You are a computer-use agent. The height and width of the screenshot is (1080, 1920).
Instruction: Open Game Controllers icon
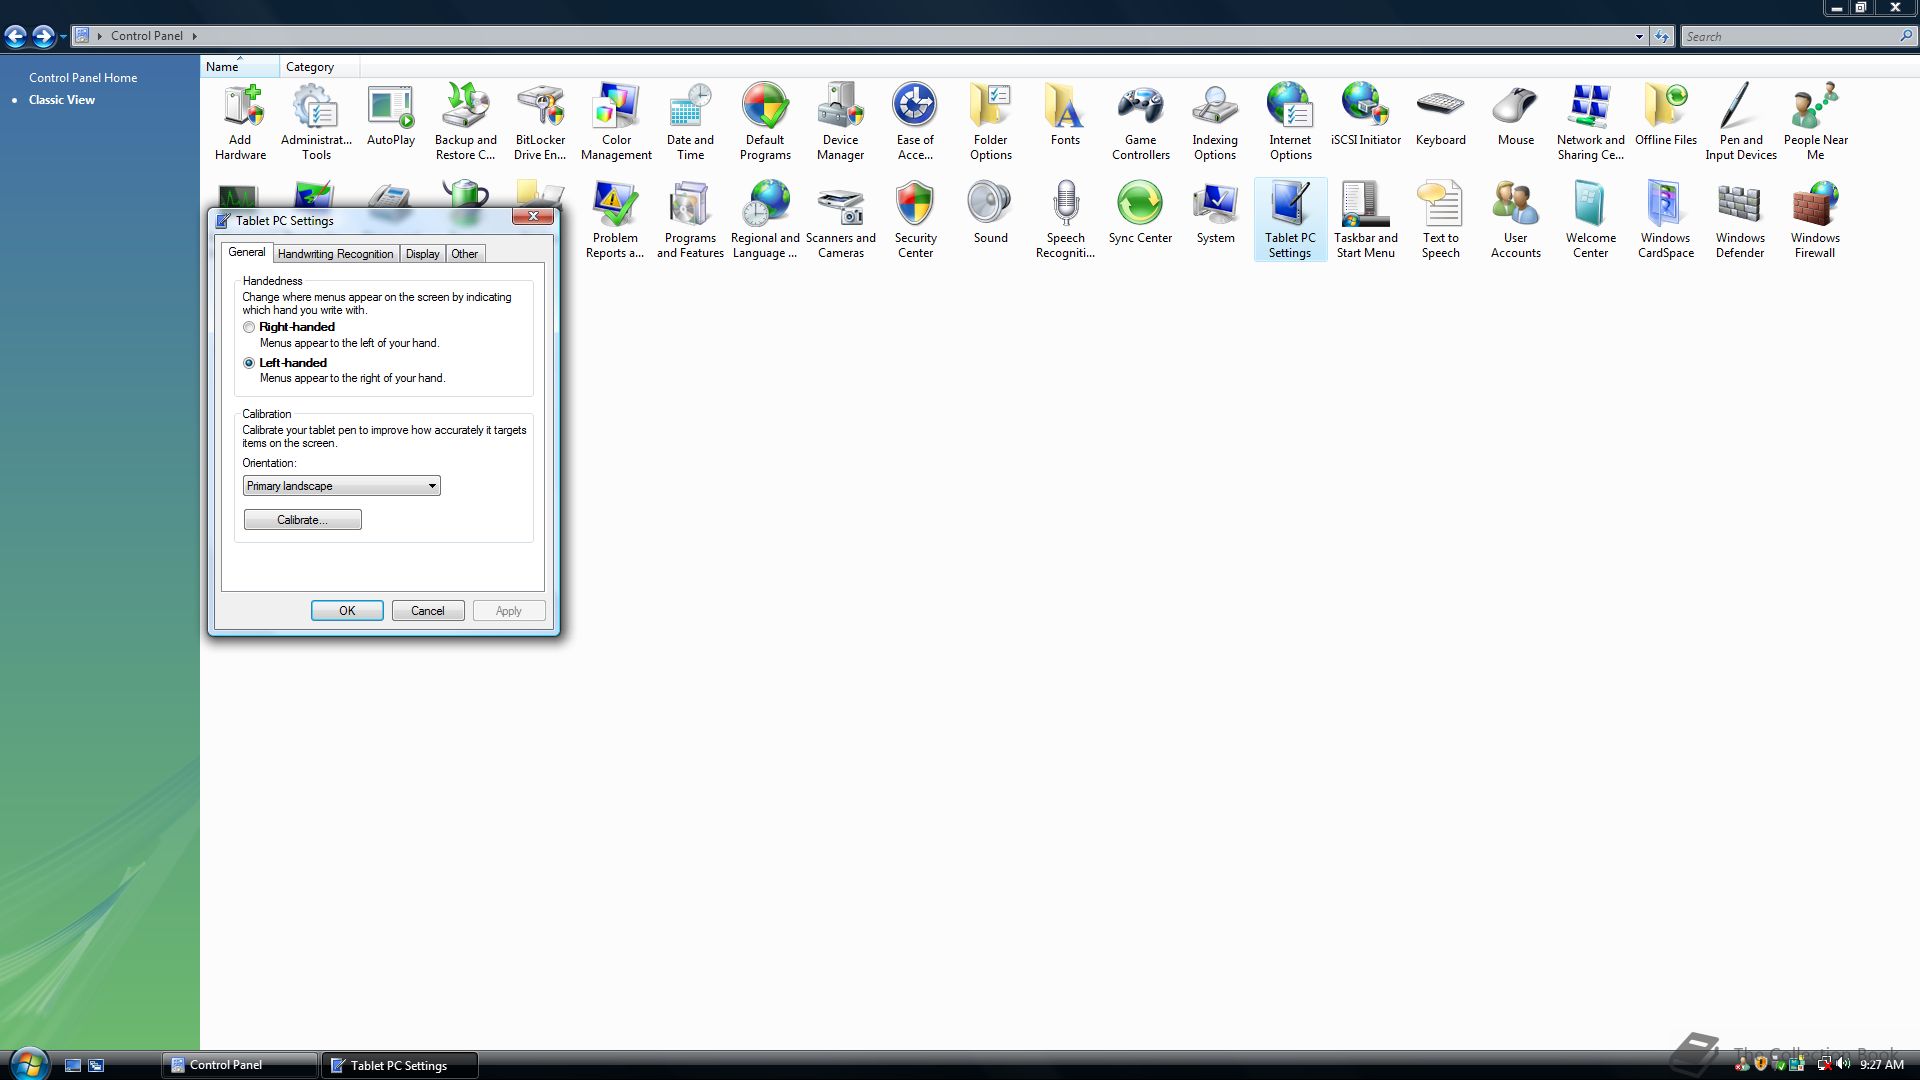click(1141, 121)
